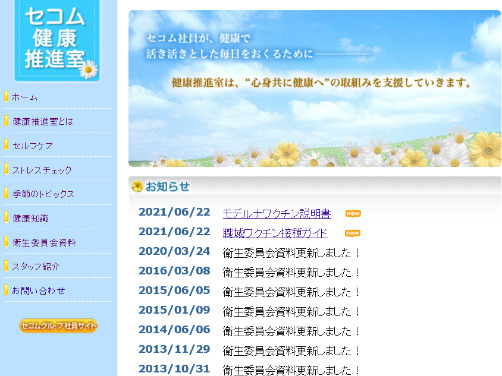Open the セルフケア section
Screen dimensions: 502x376
[32, 145]
